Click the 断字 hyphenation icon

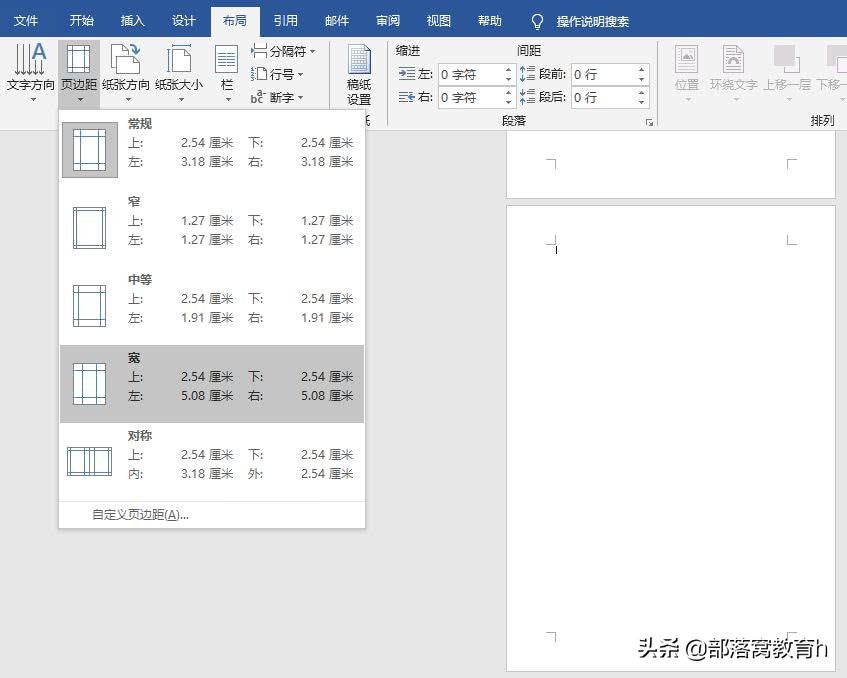point(258,97)
